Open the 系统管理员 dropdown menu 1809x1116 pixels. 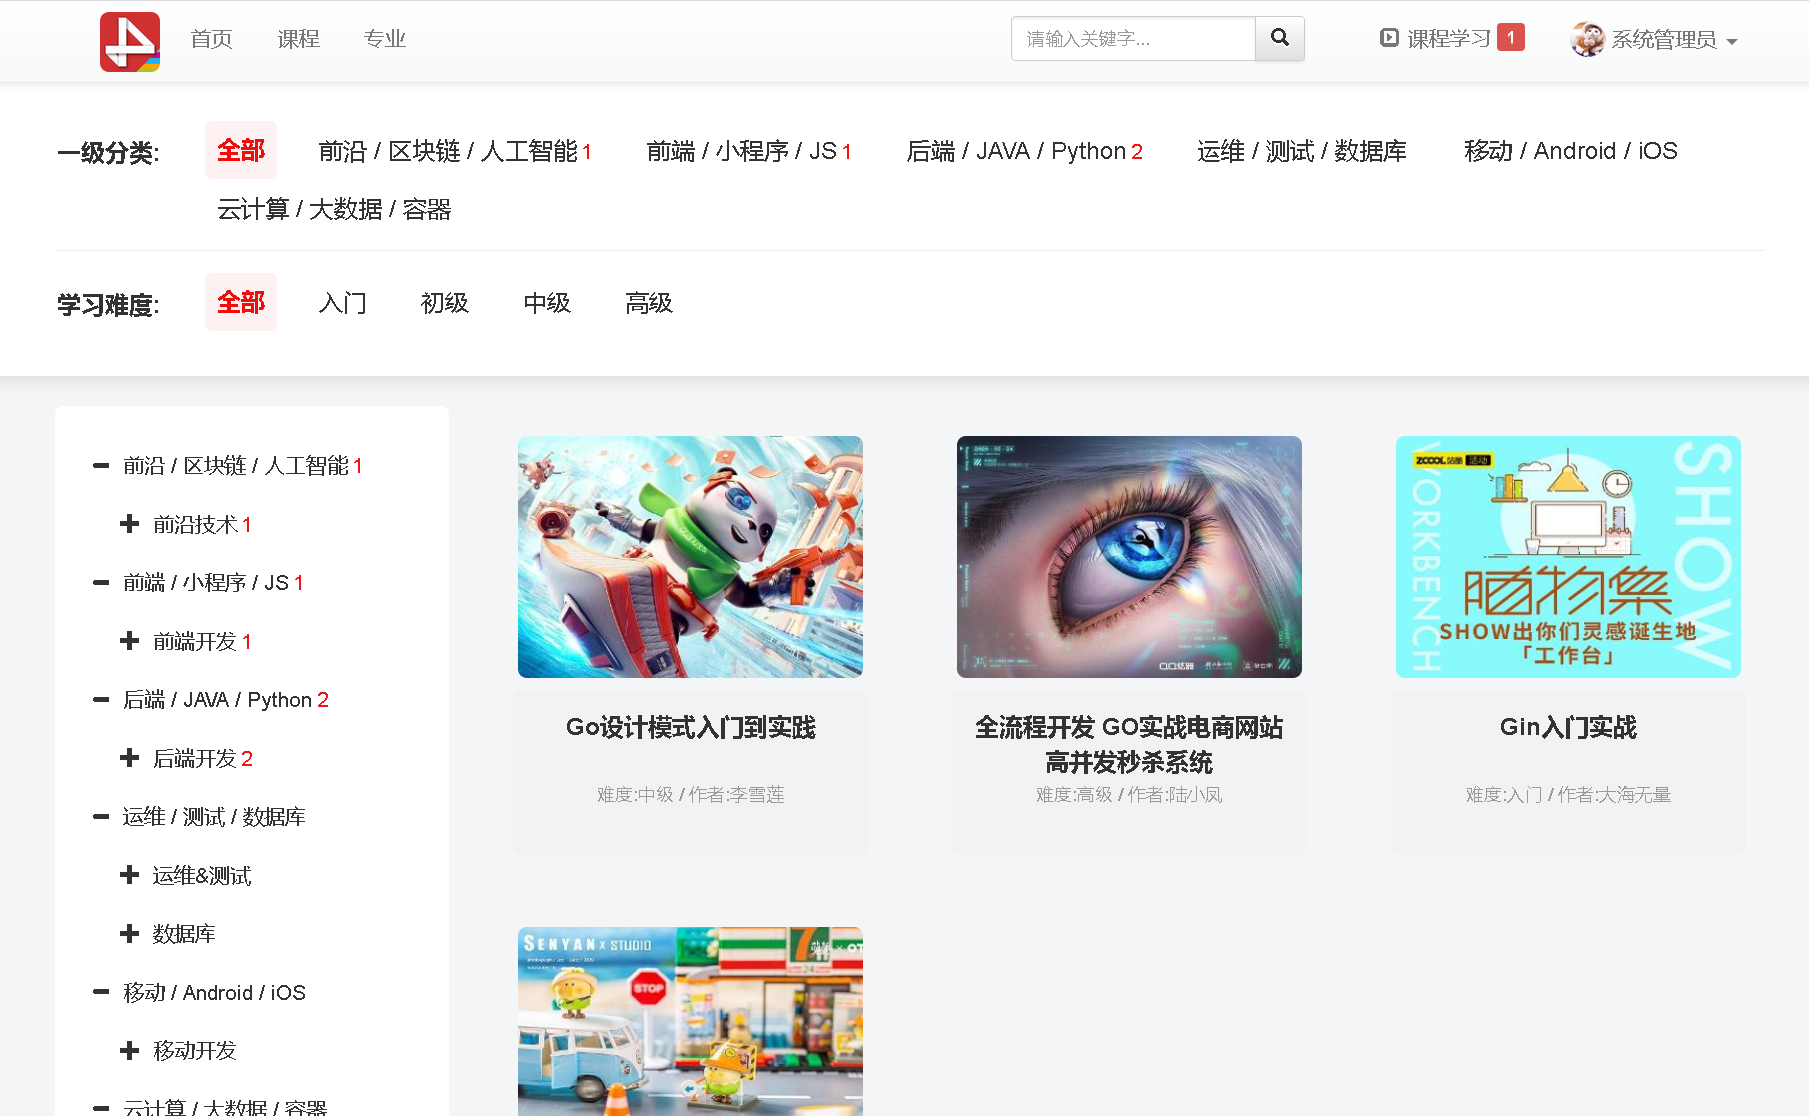coord(1663,40)
